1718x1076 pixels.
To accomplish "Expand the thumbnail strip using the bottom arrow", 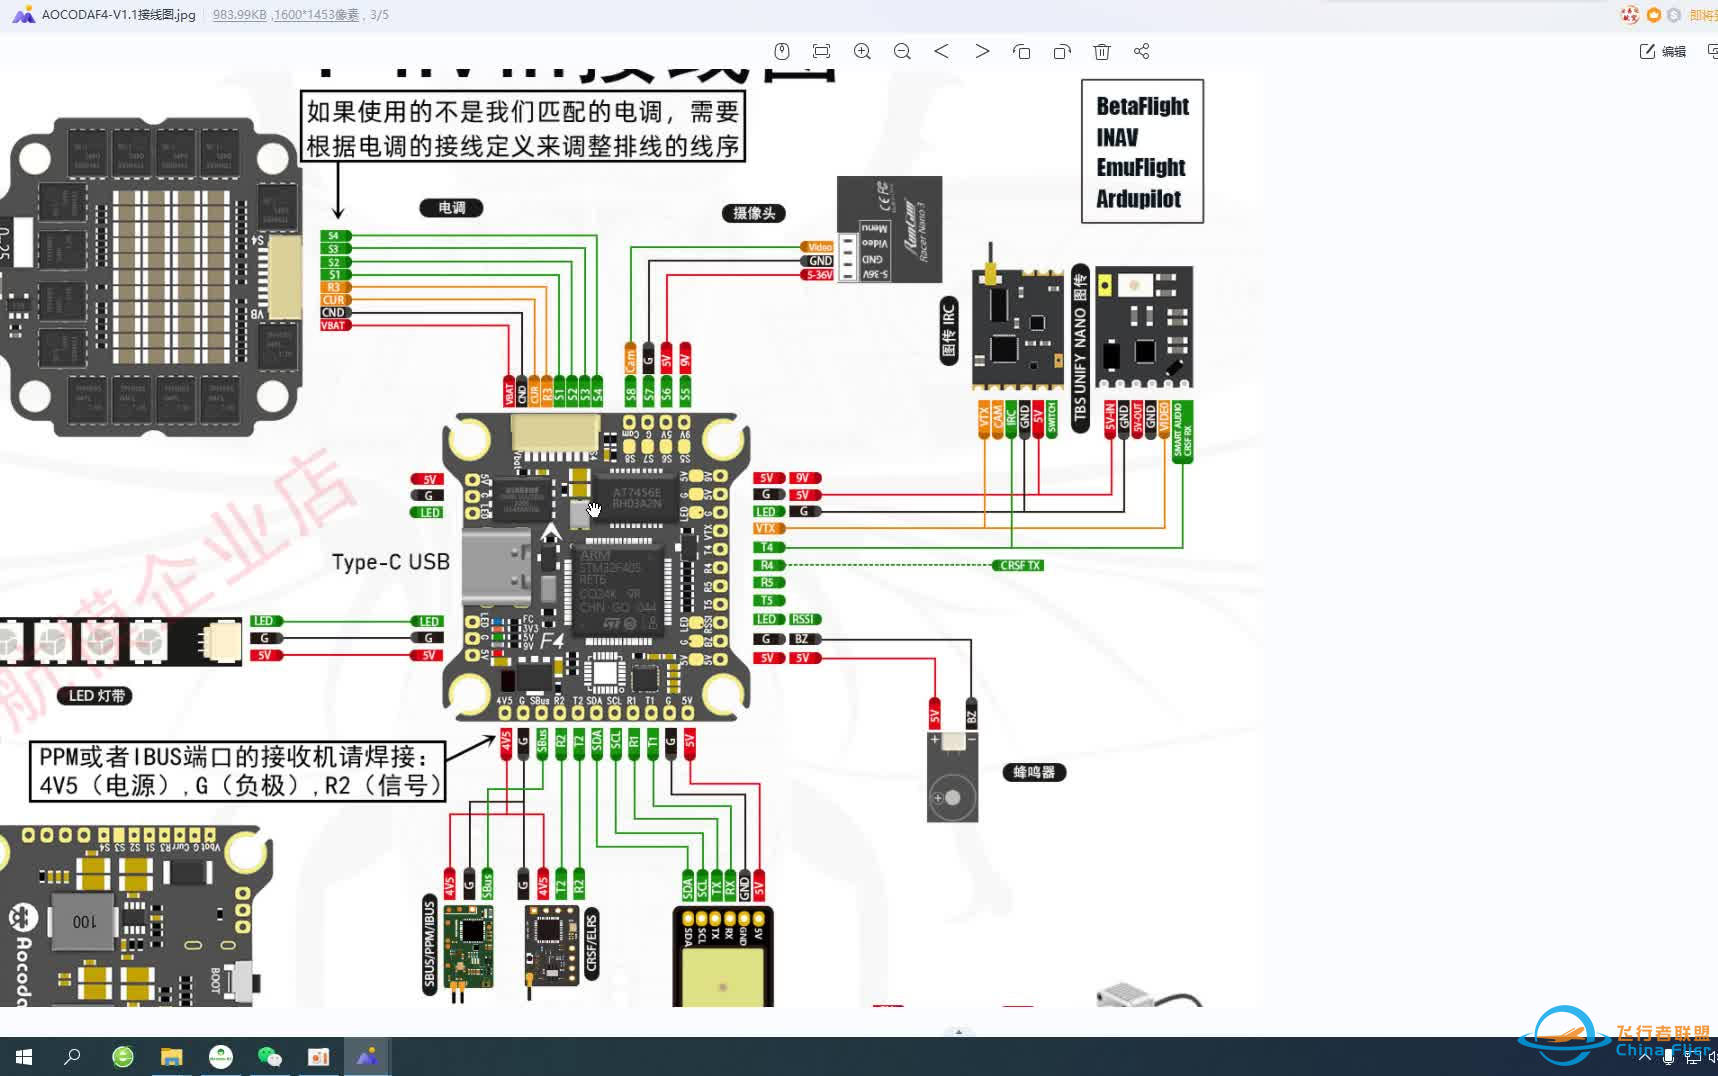I will point(959,1031).
